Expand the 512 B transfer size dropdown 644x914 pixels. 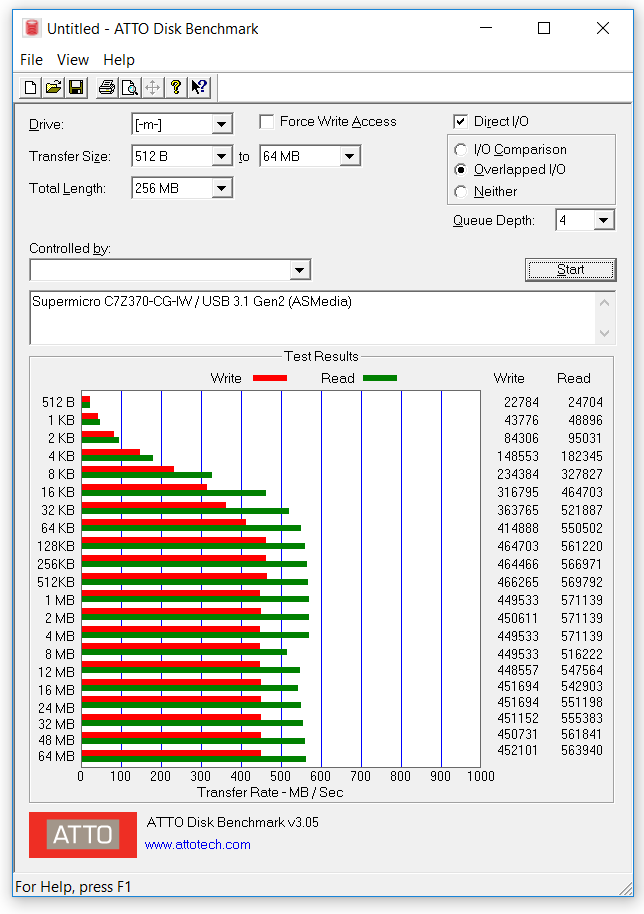point(221,156)
